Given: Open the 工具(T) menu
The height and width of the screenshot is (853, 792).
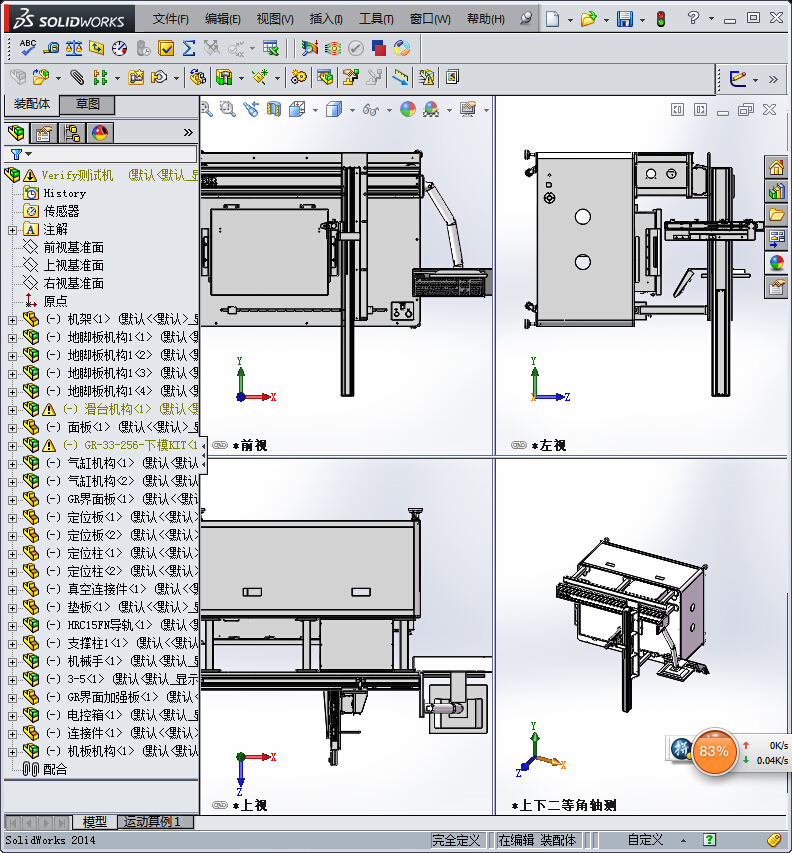Looking at the screenshot, I should tap(376, 19).
